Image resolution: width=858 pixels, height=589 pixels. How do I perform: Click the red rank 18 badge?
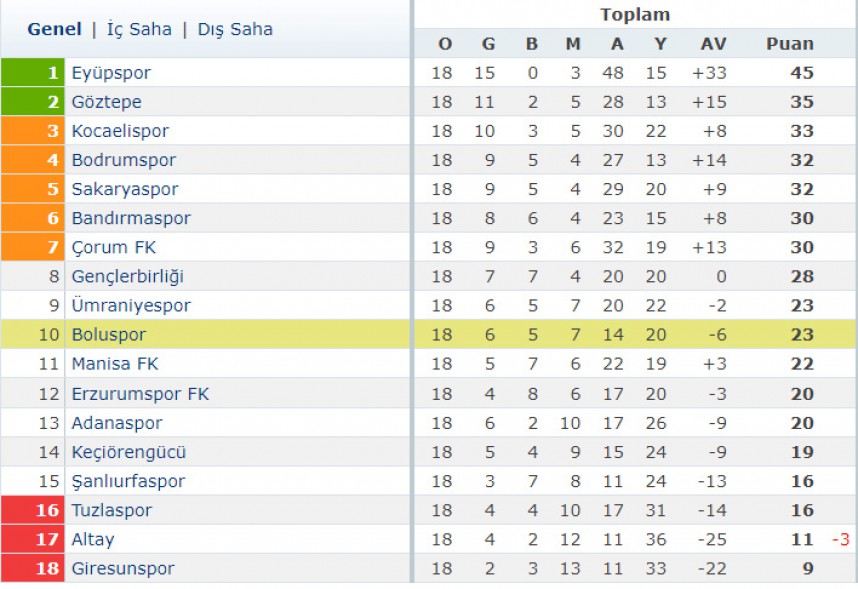33,568
